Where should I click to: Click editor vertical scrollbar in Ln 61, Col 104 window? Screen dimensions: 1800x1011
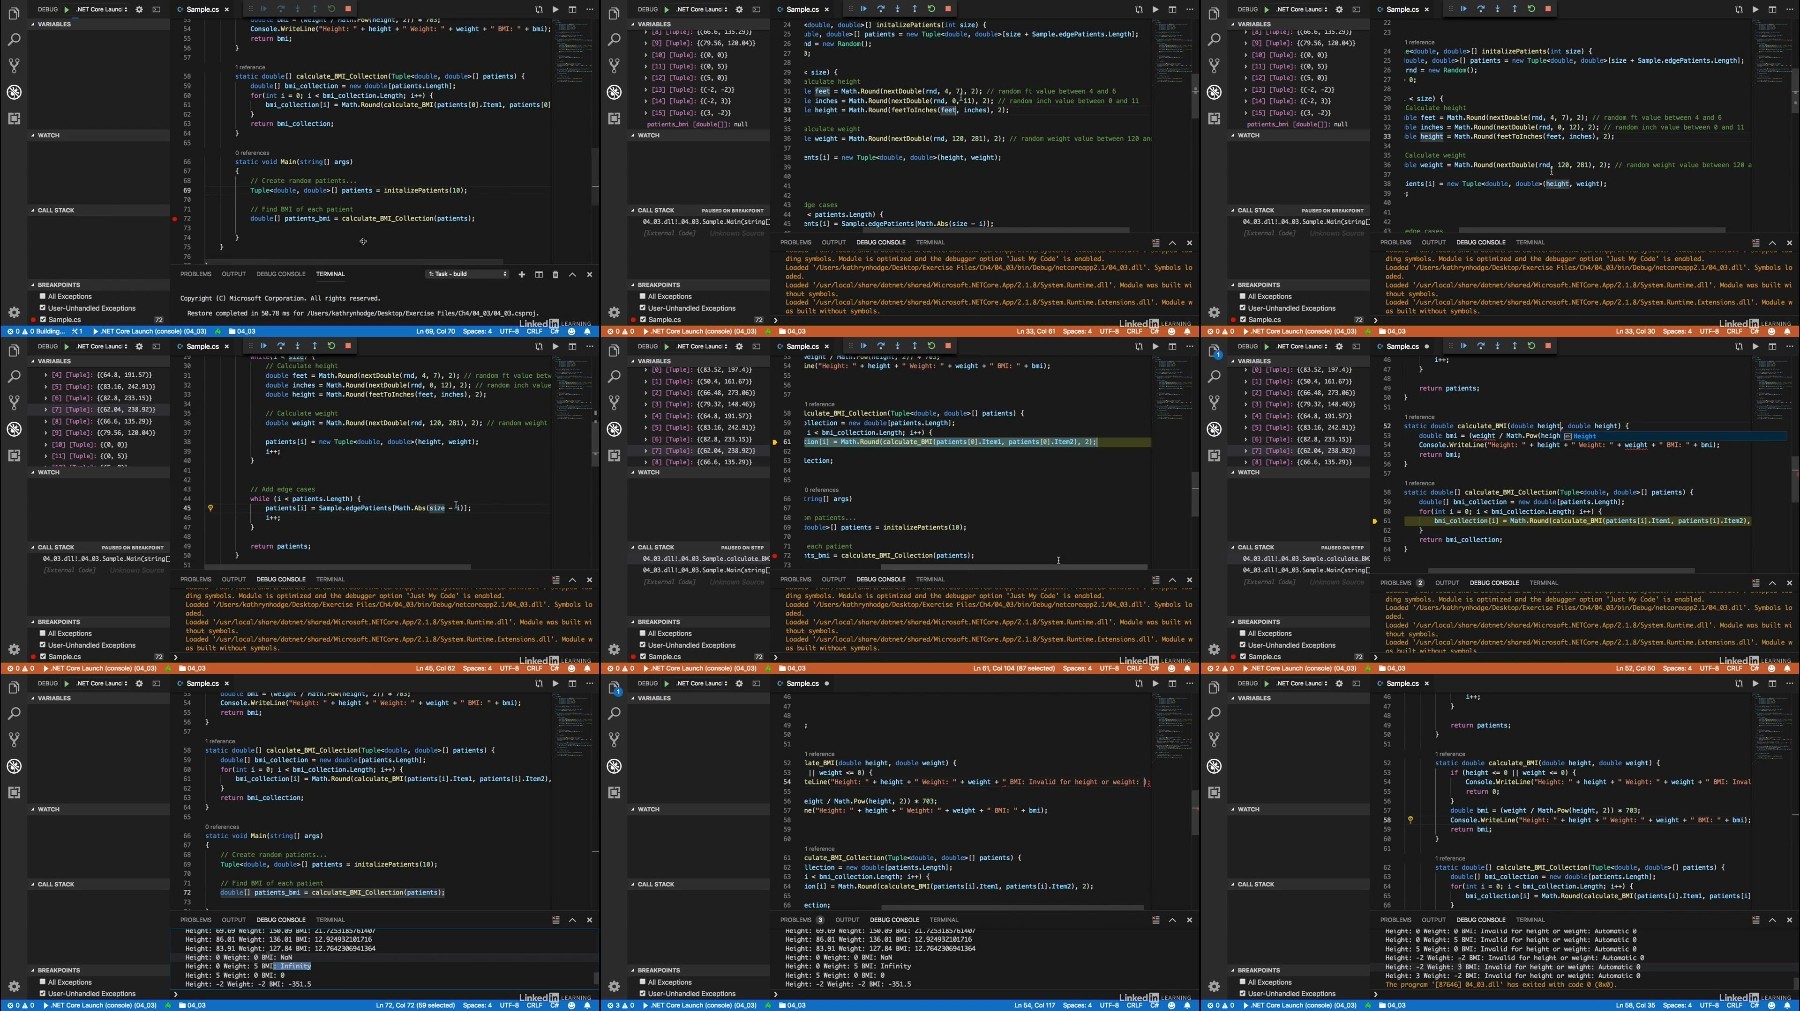1195,492
